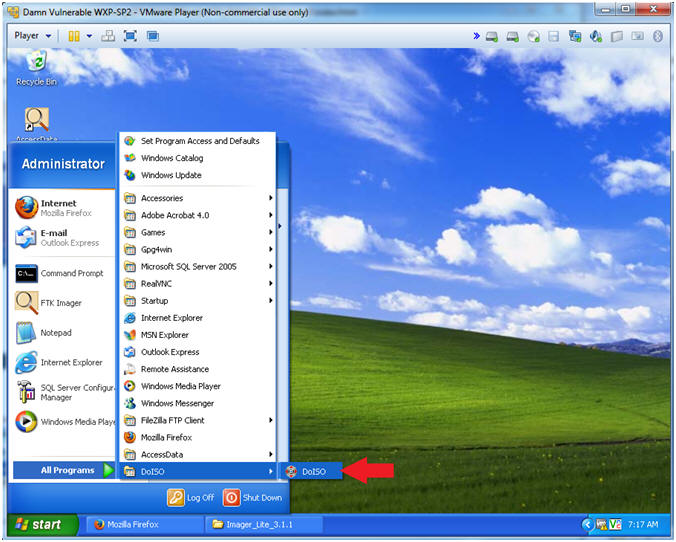Click the Bluetooth device icon
Viewport: 676px width, 542px height.
tap(658, 36)
